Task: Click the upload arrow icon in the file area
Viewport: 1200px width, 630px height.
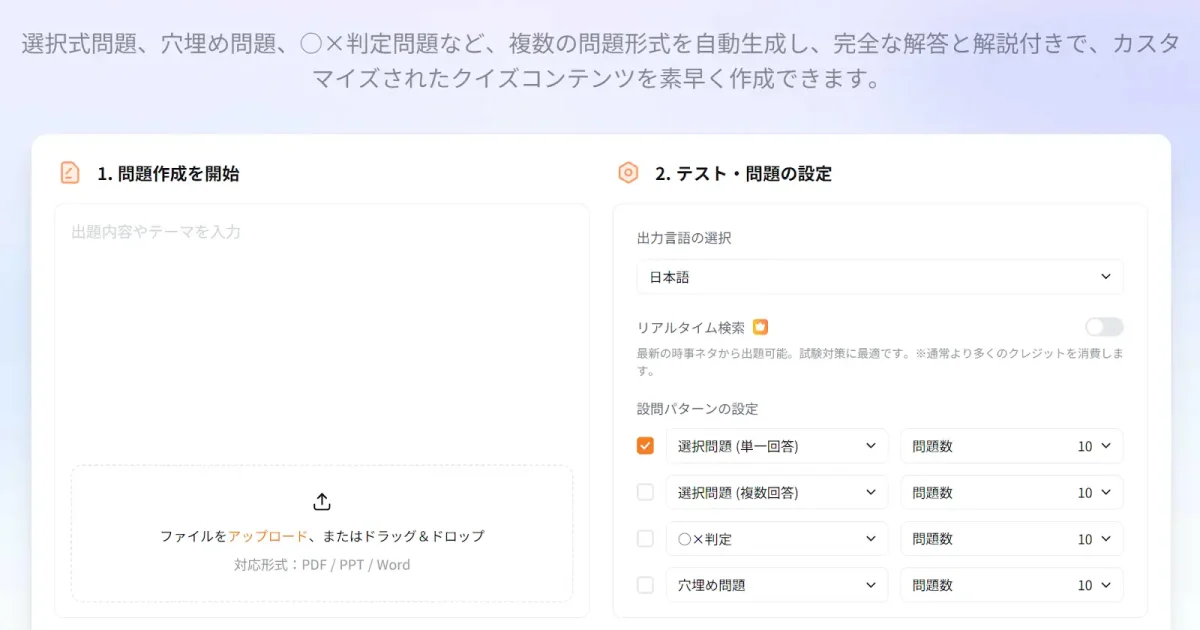Action: click(x=322, y=500)
